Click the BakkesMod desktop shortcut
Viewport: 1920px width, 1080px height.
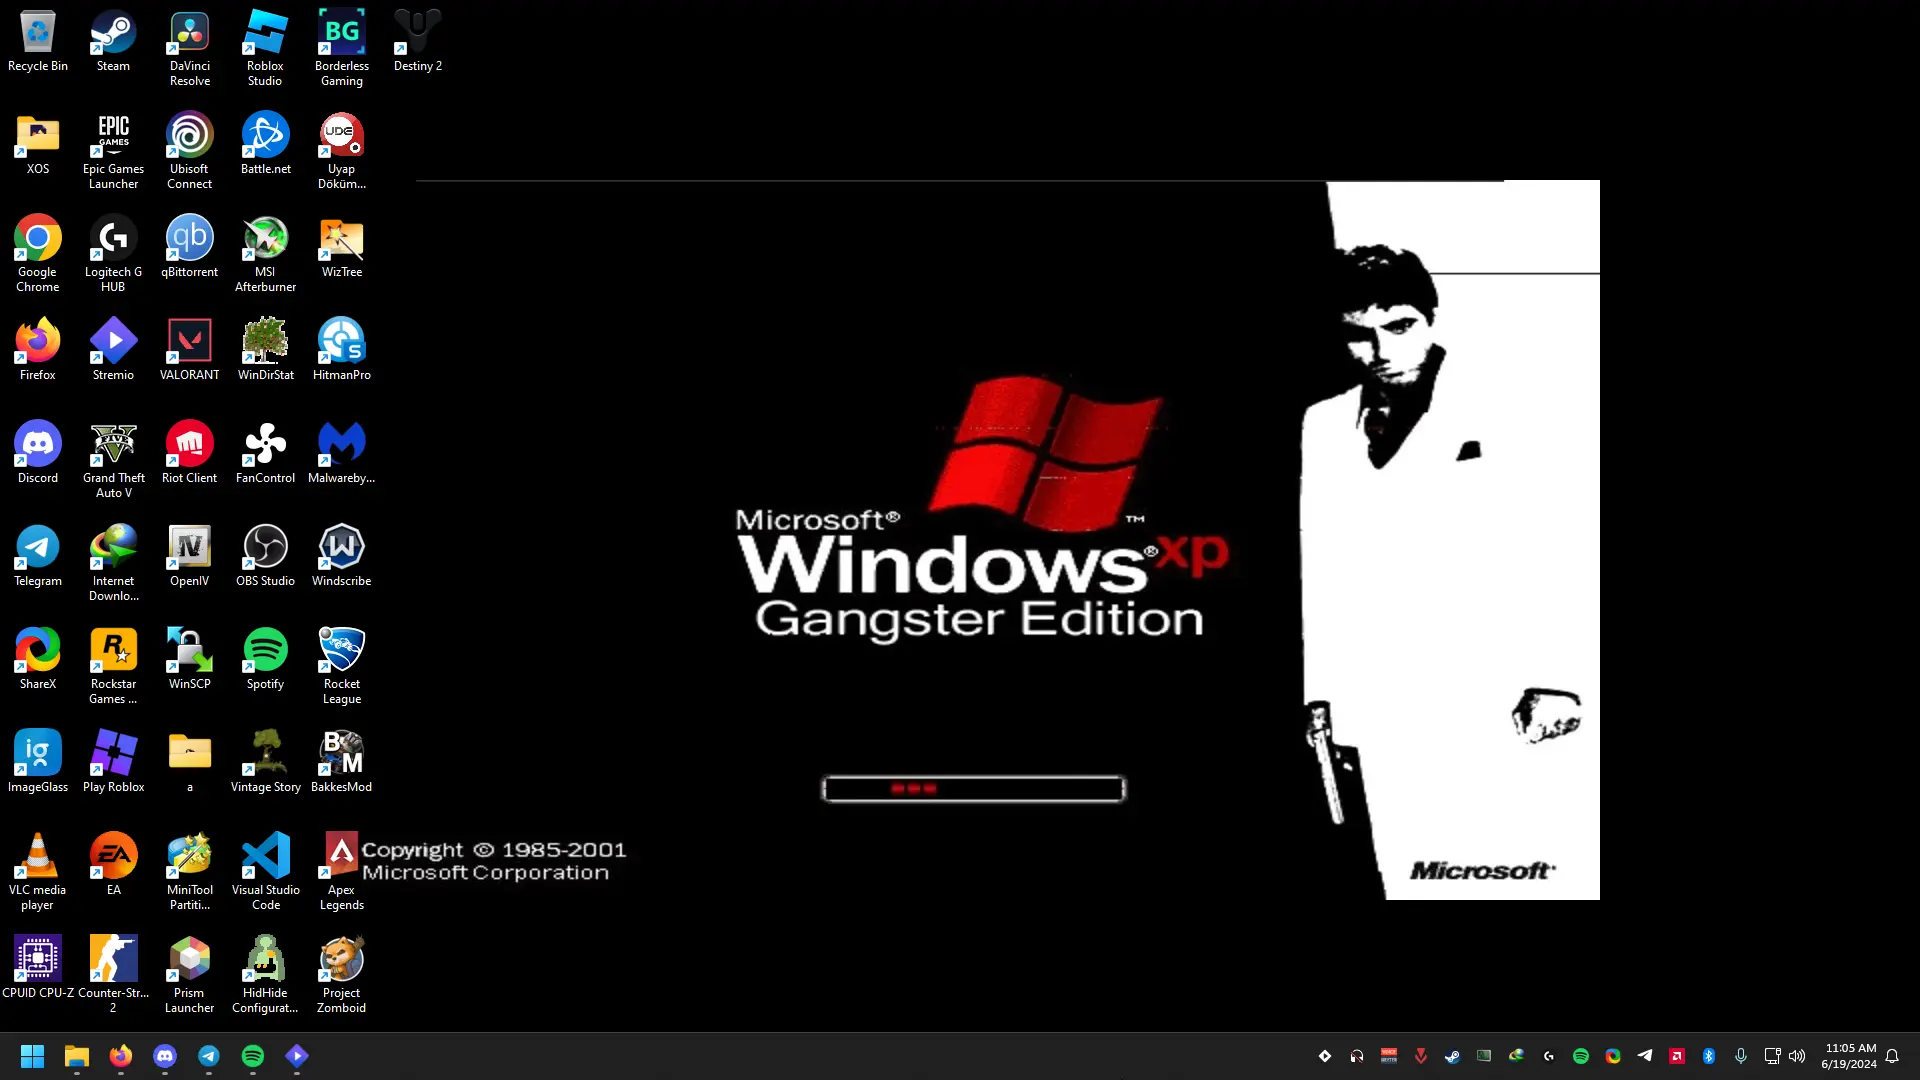(x=342, y=763)
